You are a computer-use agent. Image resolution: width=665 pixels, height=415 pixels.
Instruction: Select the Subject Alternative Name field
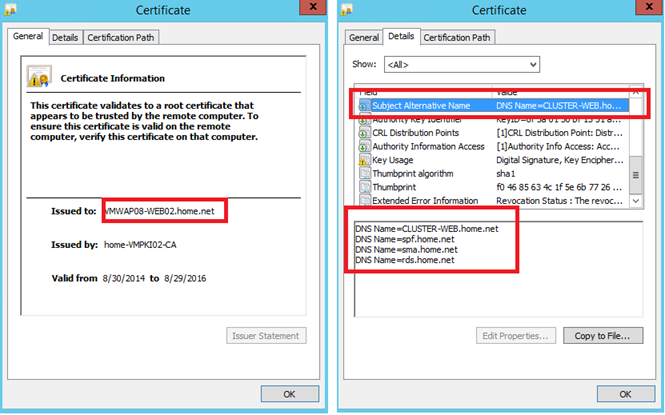[x=421, y=106]
